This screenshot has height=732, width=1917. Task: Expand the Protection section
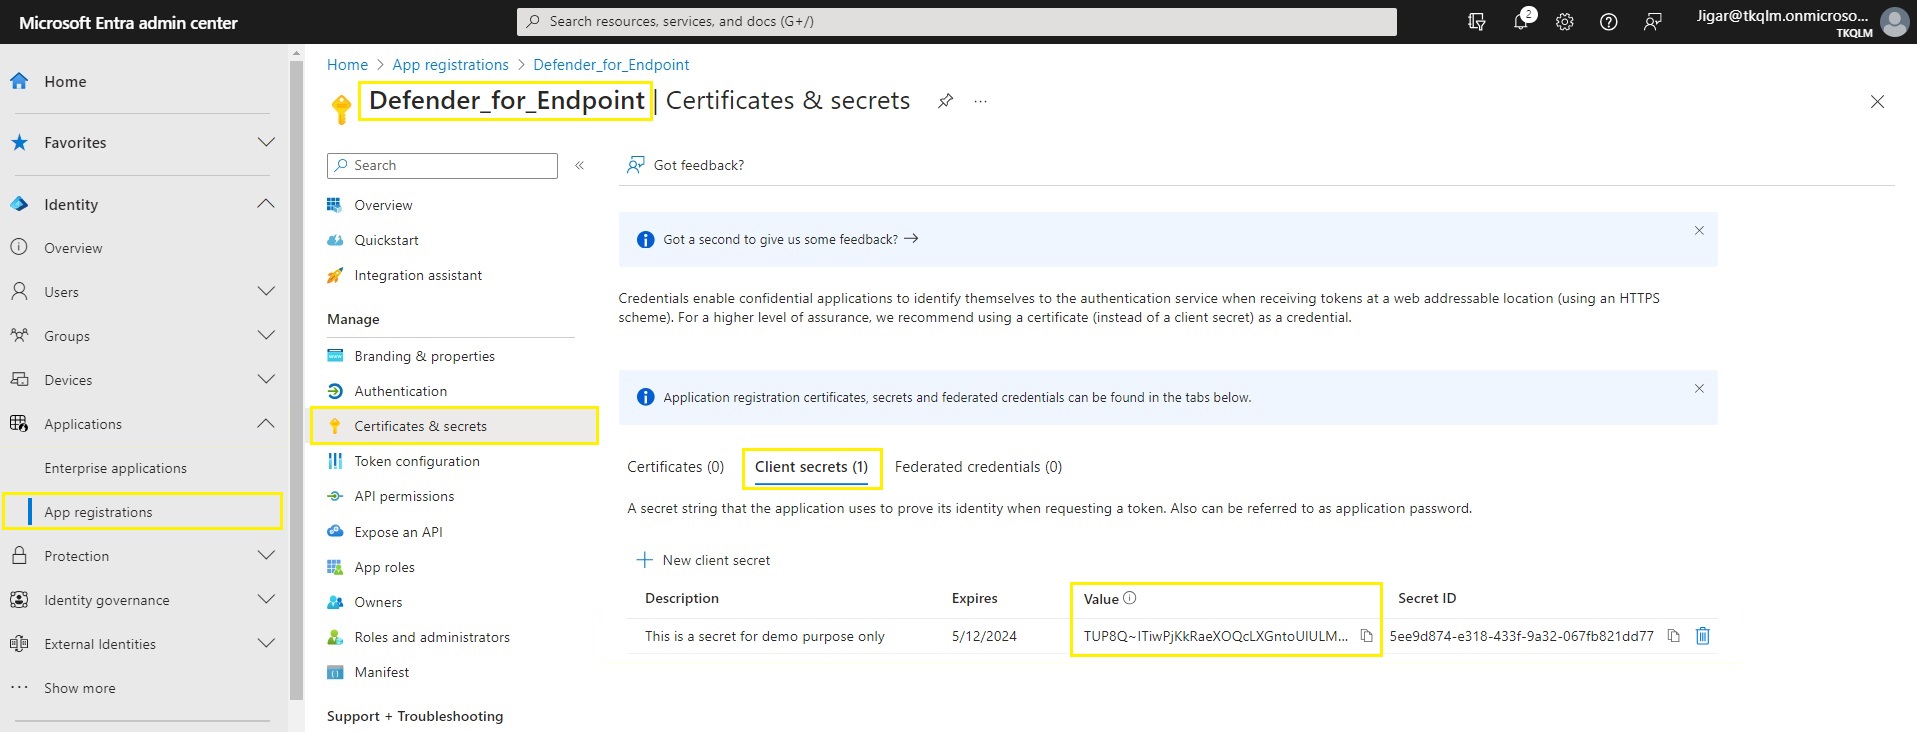(266, 556)
